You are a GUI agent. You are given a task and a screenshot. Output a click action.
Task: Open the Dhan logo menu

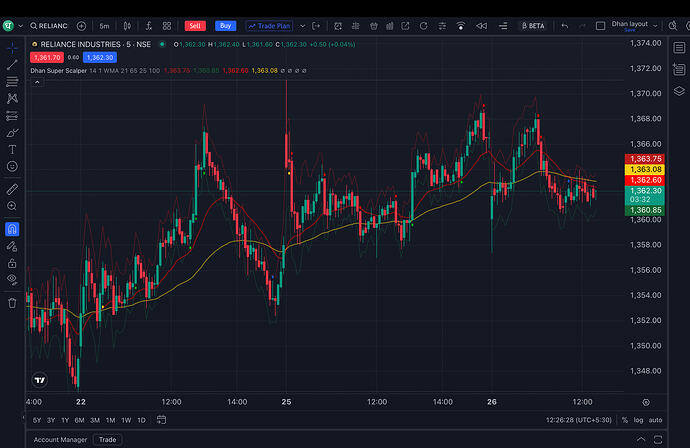point(8,26)
